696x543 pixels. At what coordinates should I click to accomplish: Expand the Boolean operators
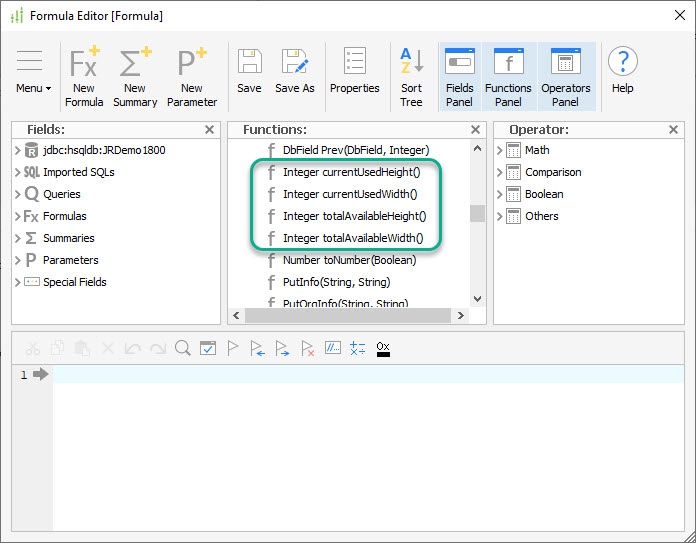tap(500, 194)
